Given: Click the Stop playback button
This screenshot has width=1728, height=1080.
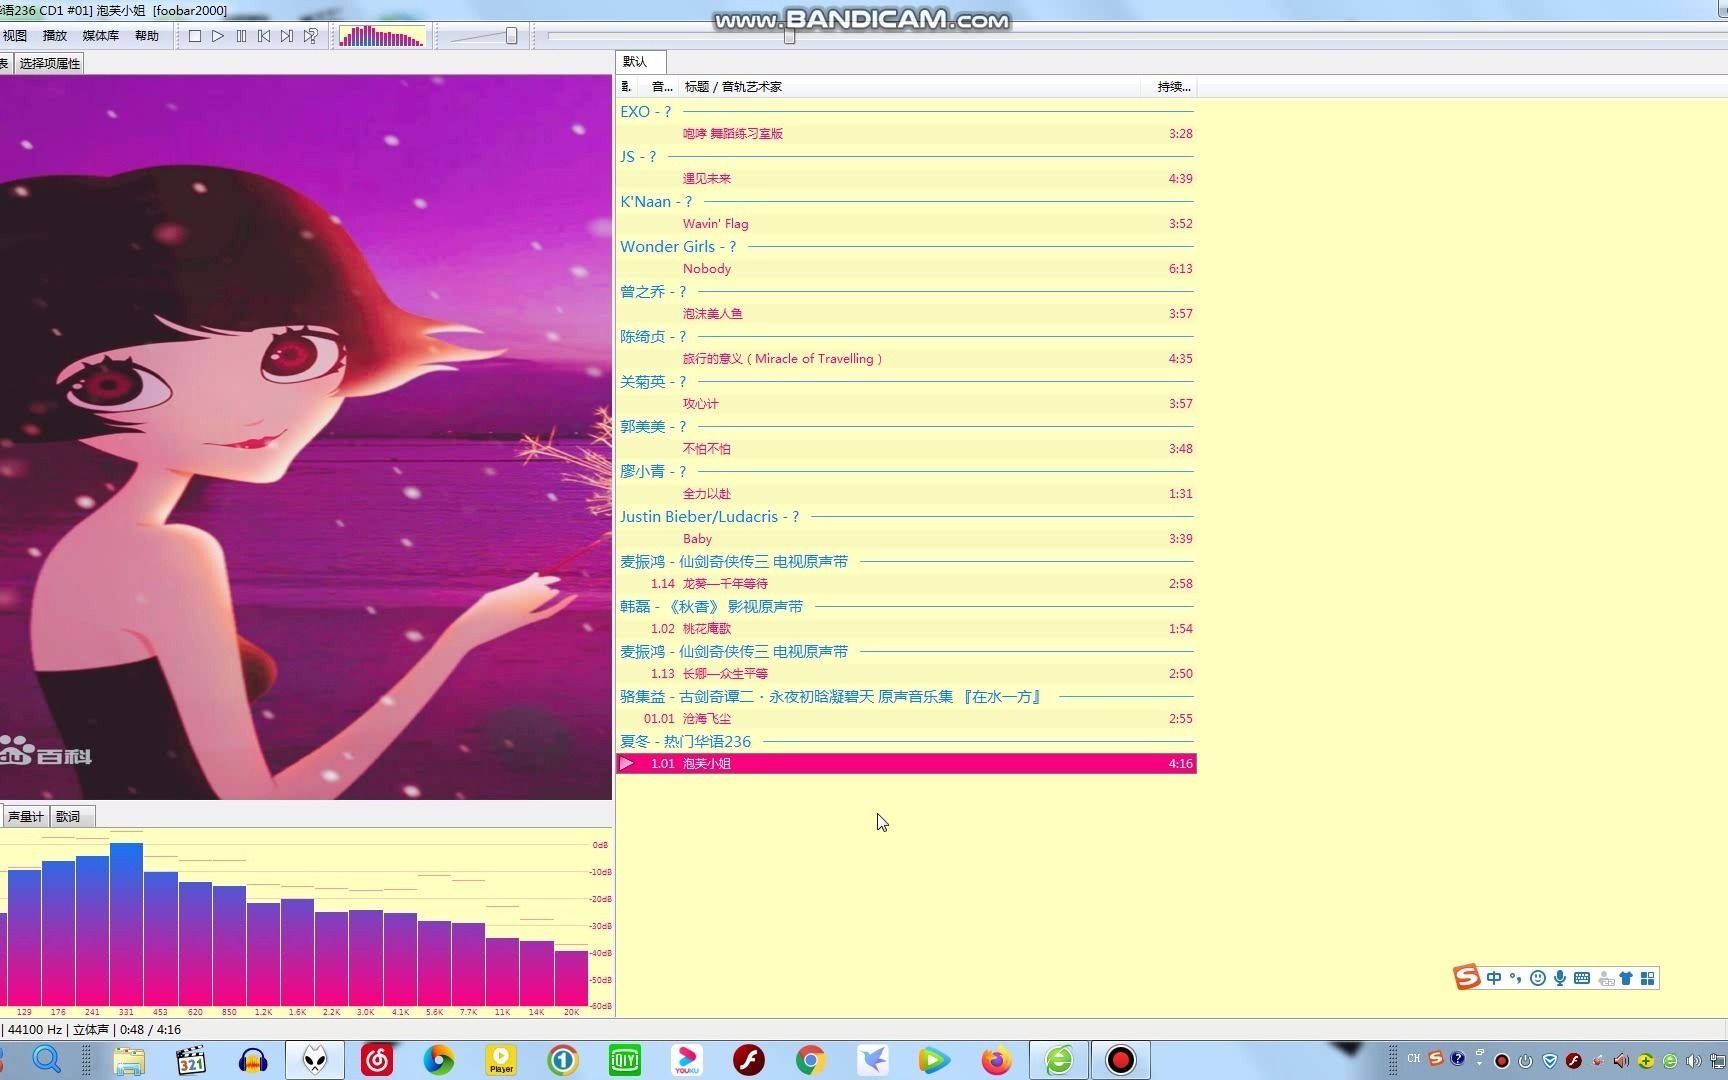Looking at the screenshot, I should 195,36.
